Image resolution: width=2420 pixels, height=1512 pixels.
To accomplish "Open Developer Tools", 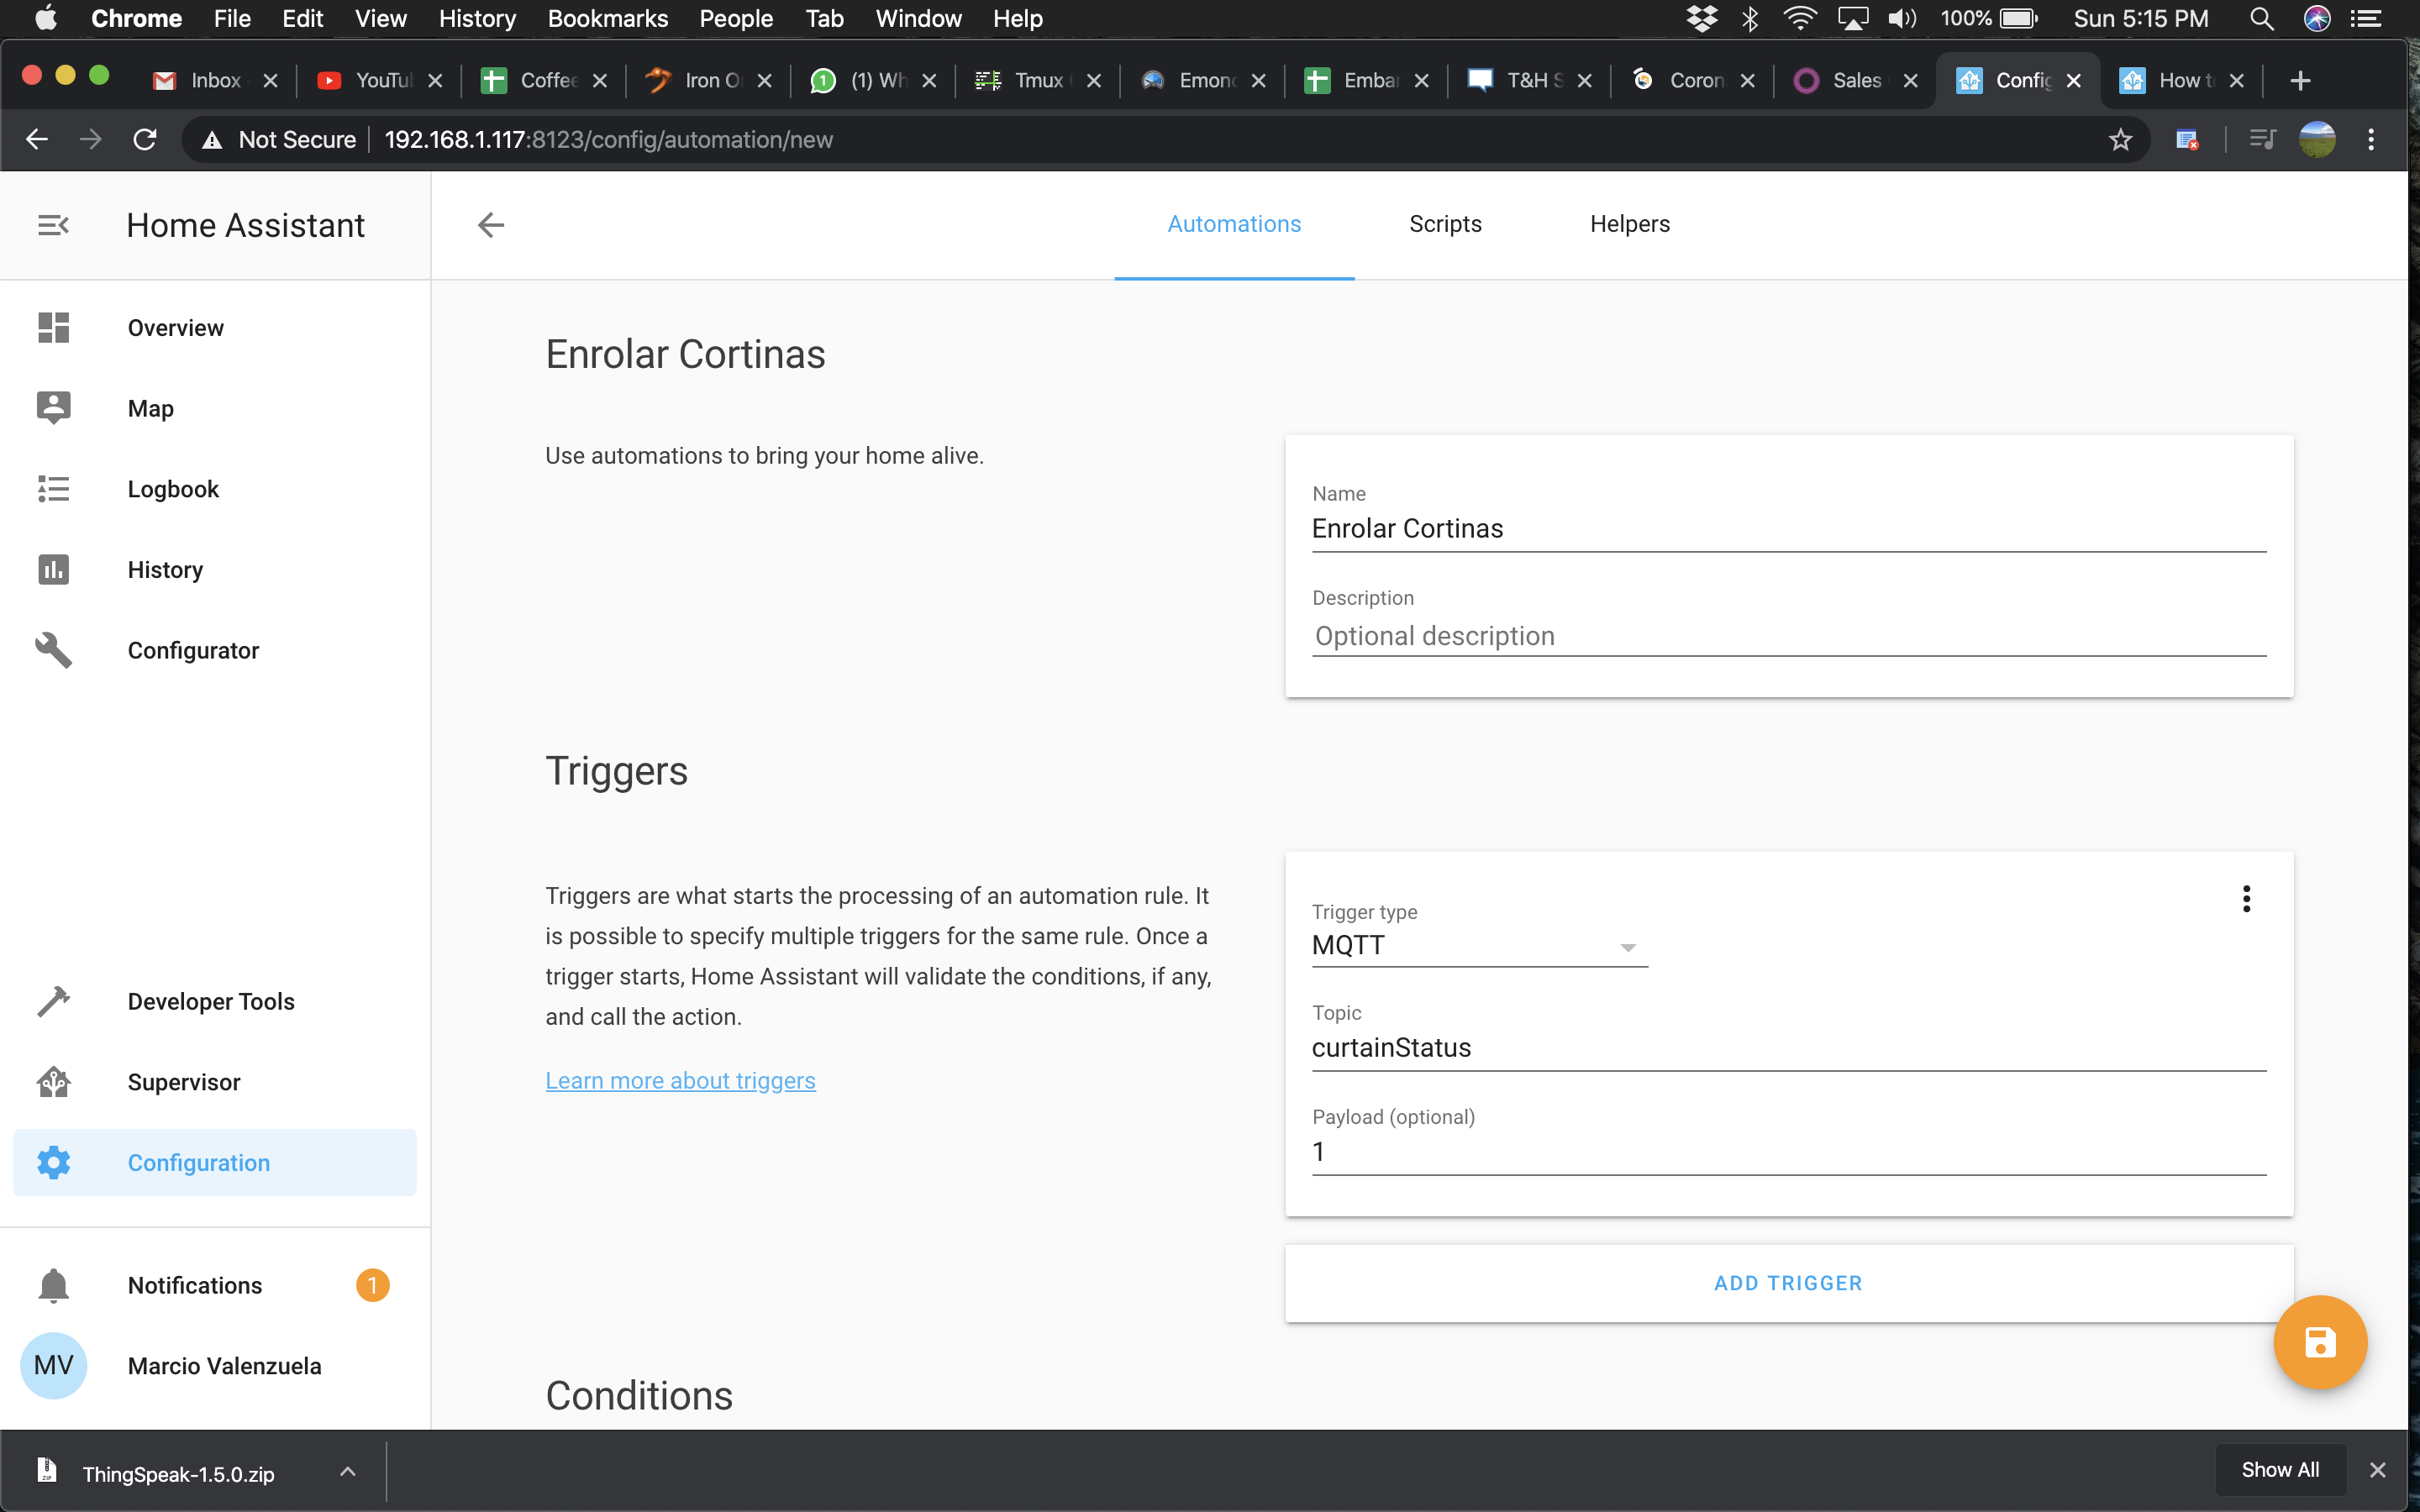I will pyautogui.click(x=211, y=1001).
